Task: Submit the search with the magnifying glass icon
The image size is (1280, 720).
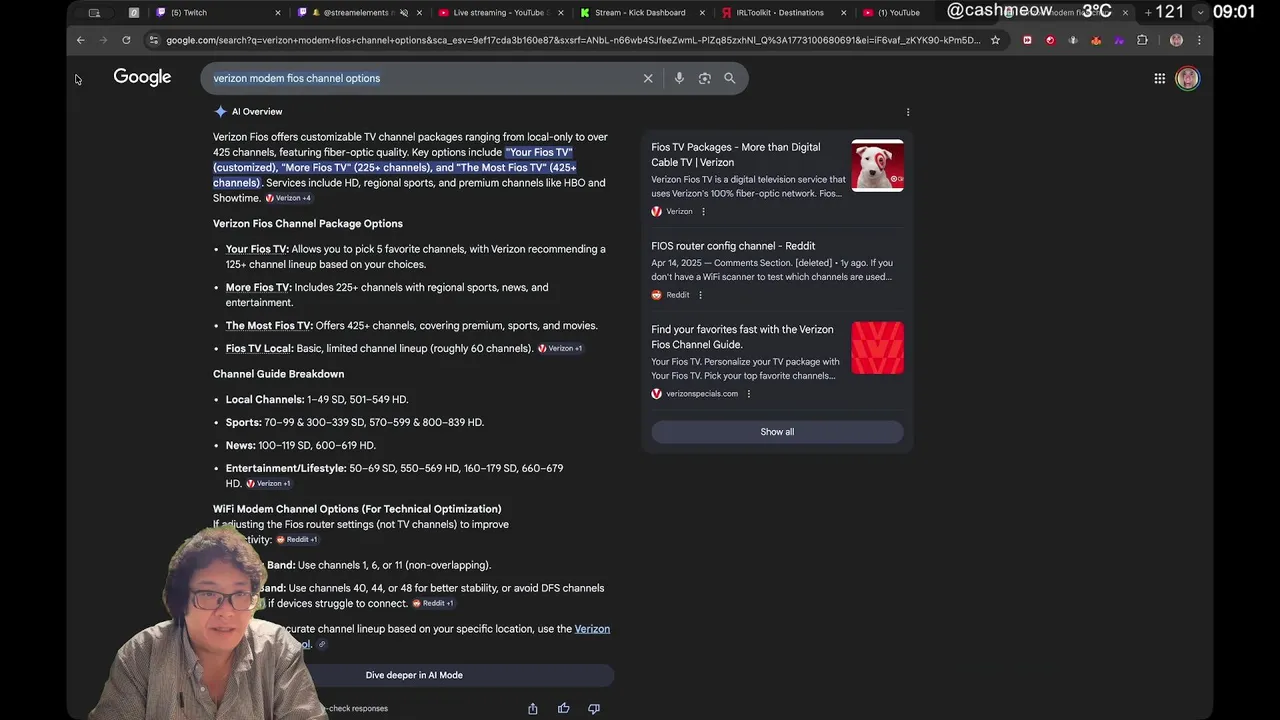Action: 730,78
